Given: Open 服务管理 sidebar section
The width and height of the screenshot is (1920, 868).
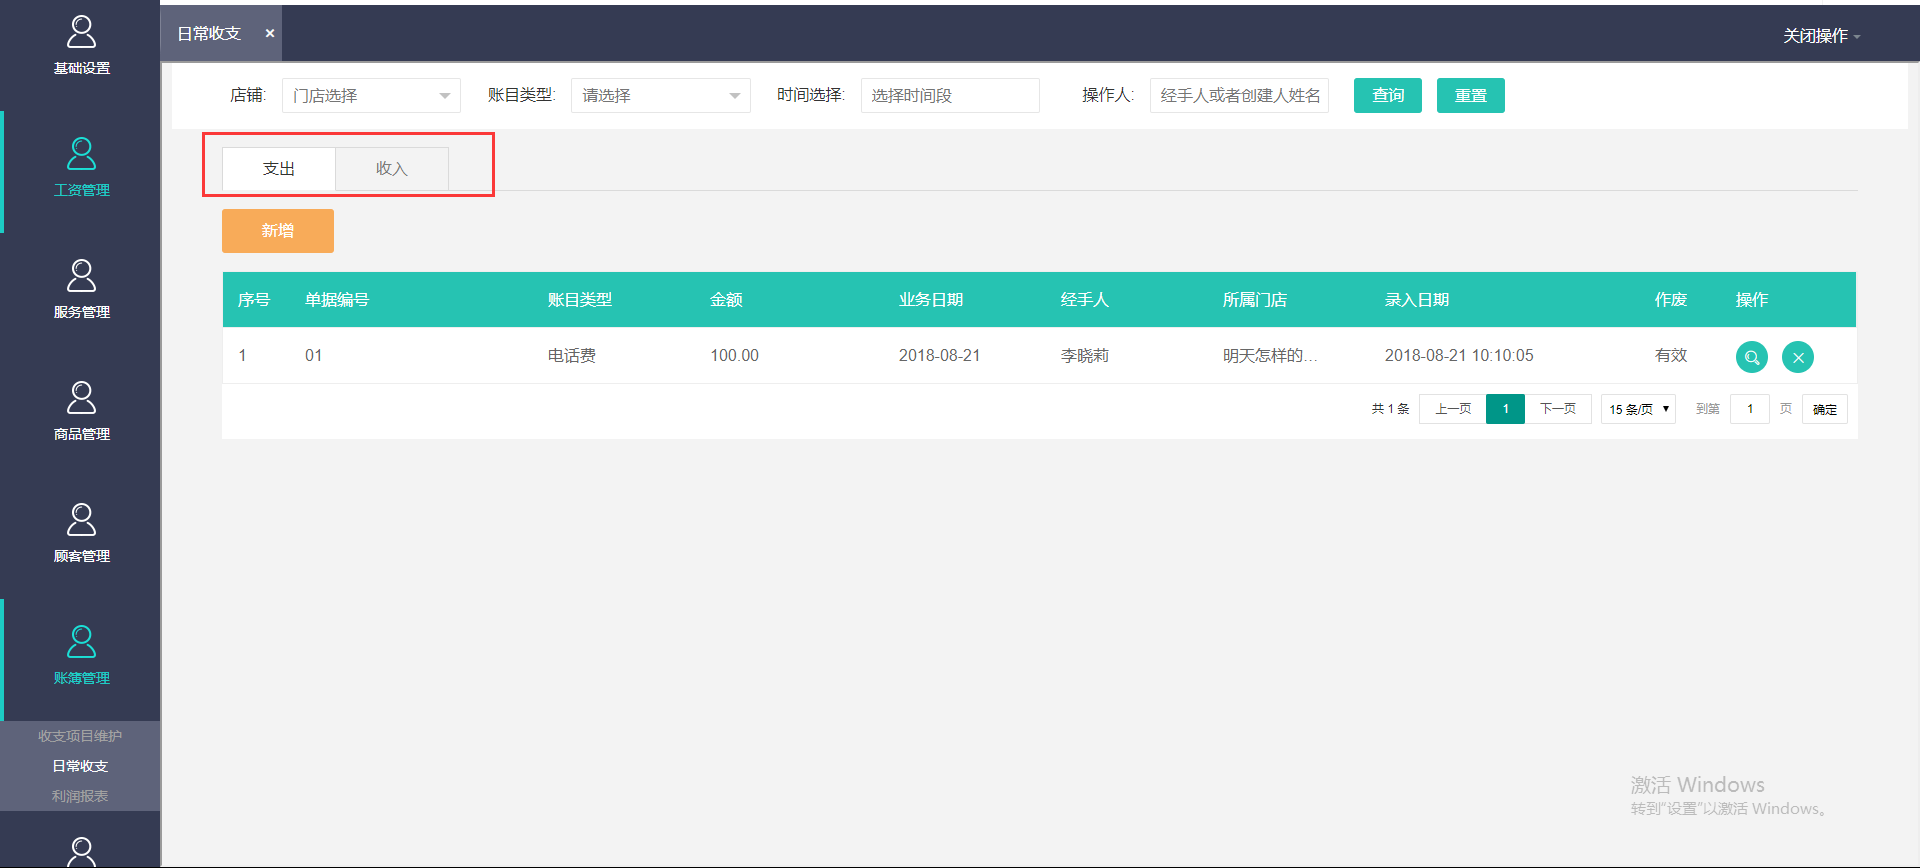Looking at the screenshot, I should 81,290.
